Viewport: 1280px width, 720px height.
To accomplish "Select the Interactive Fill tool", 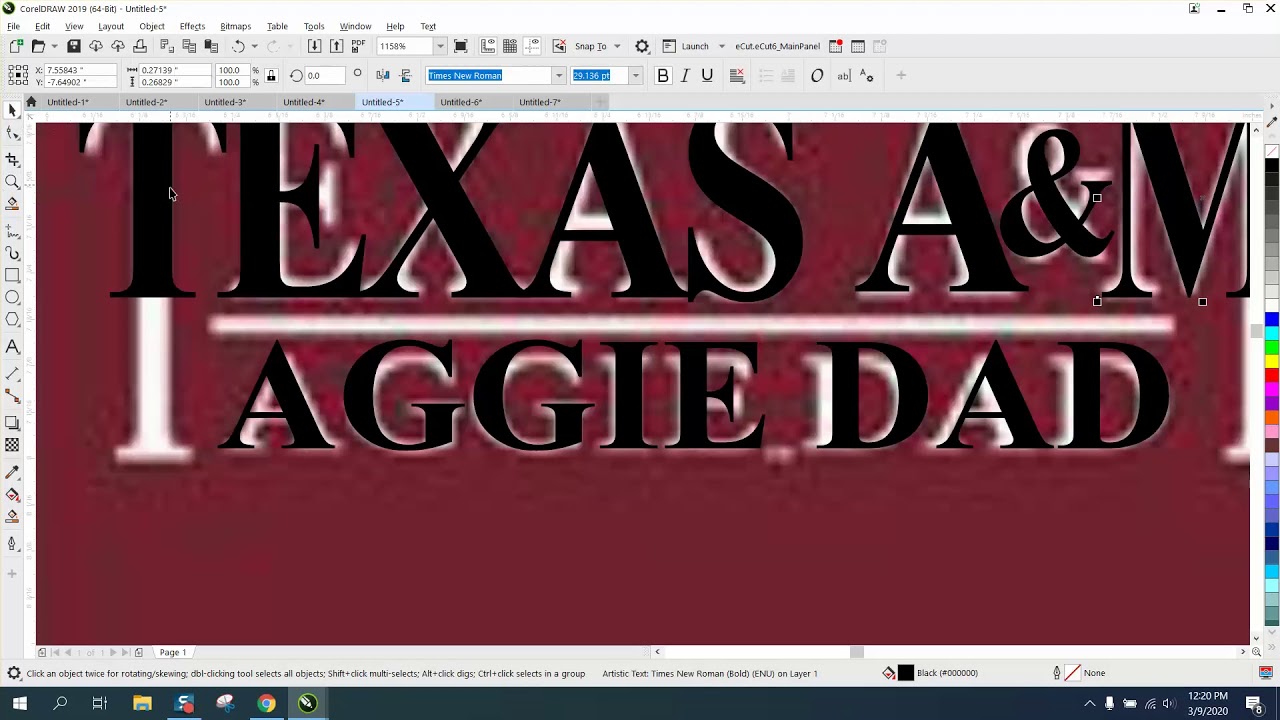I will (x=12, y=494).
